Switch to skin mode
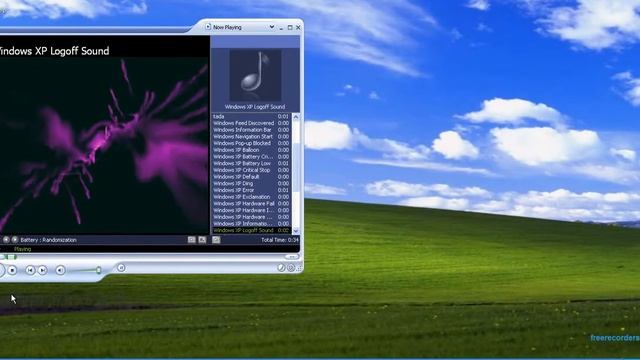 (291, 268)
